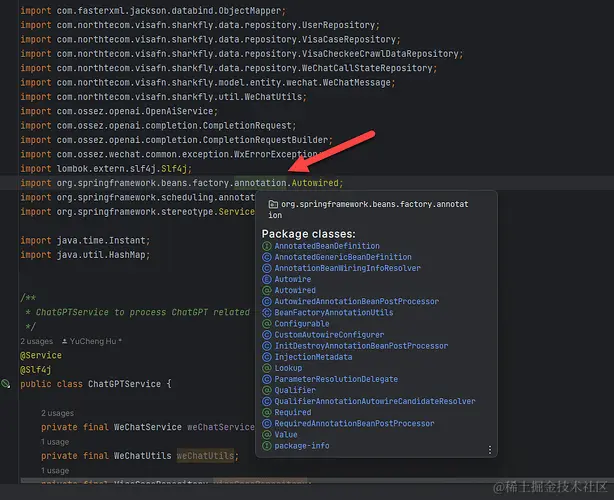Screen dimensions: 614x500
Task: Click the org.springframework.beans.factory.annotation popup title
Action: pyautogui.click(x=368, y=209)
